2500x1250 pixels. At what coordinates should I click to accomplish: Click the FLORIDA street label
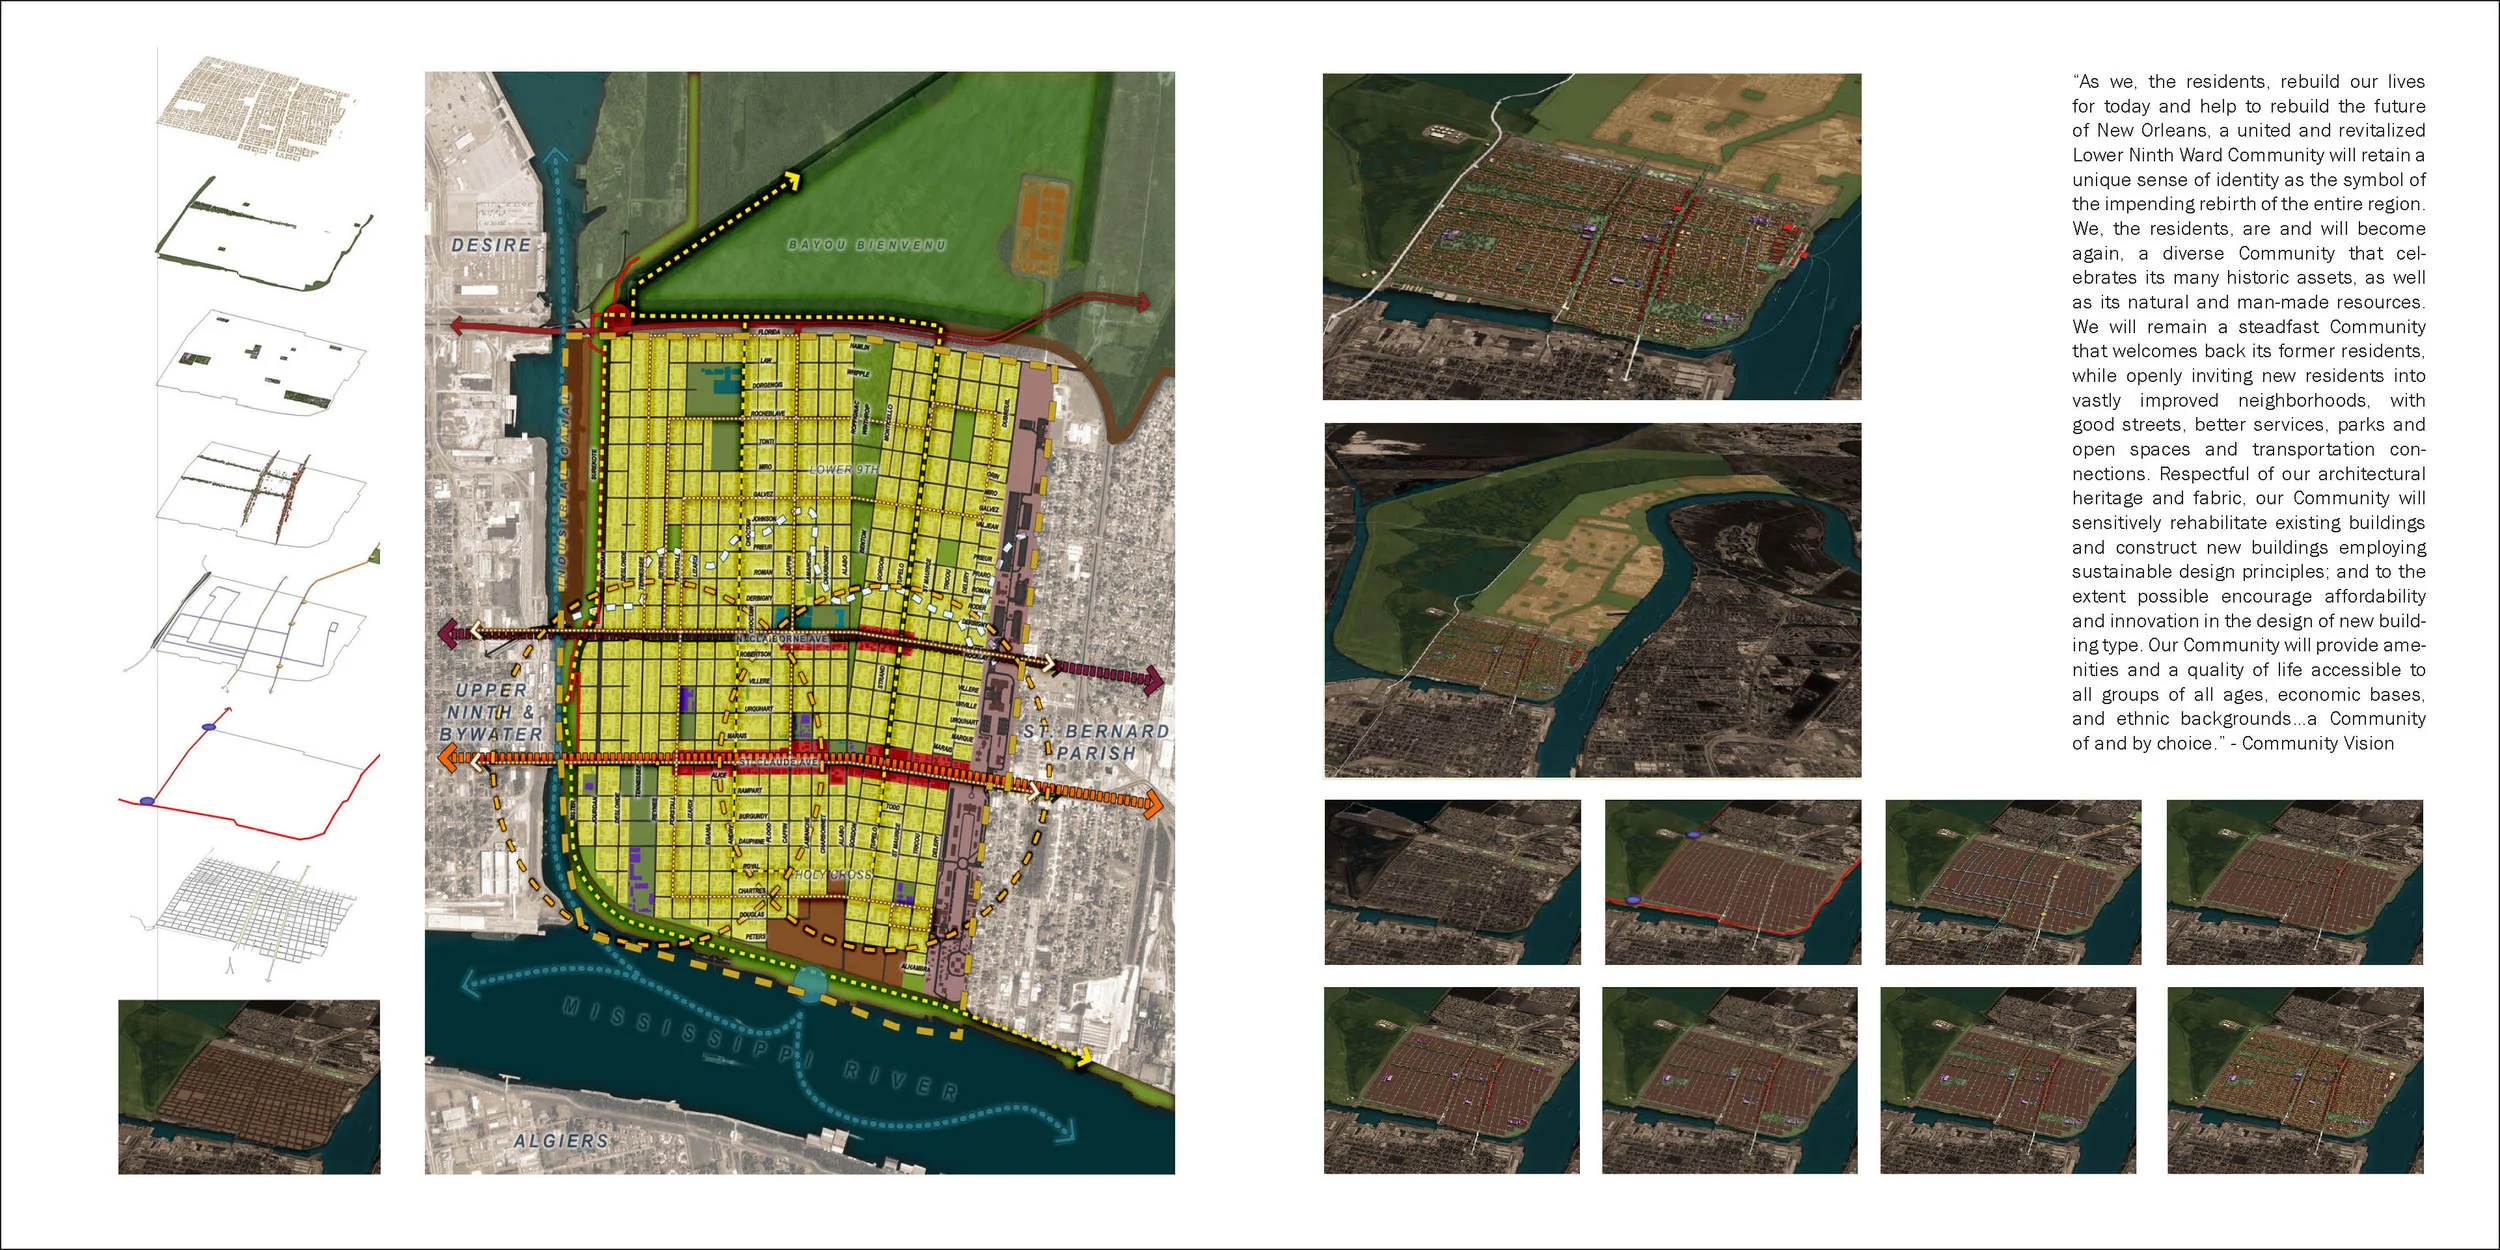pos(768,331)
